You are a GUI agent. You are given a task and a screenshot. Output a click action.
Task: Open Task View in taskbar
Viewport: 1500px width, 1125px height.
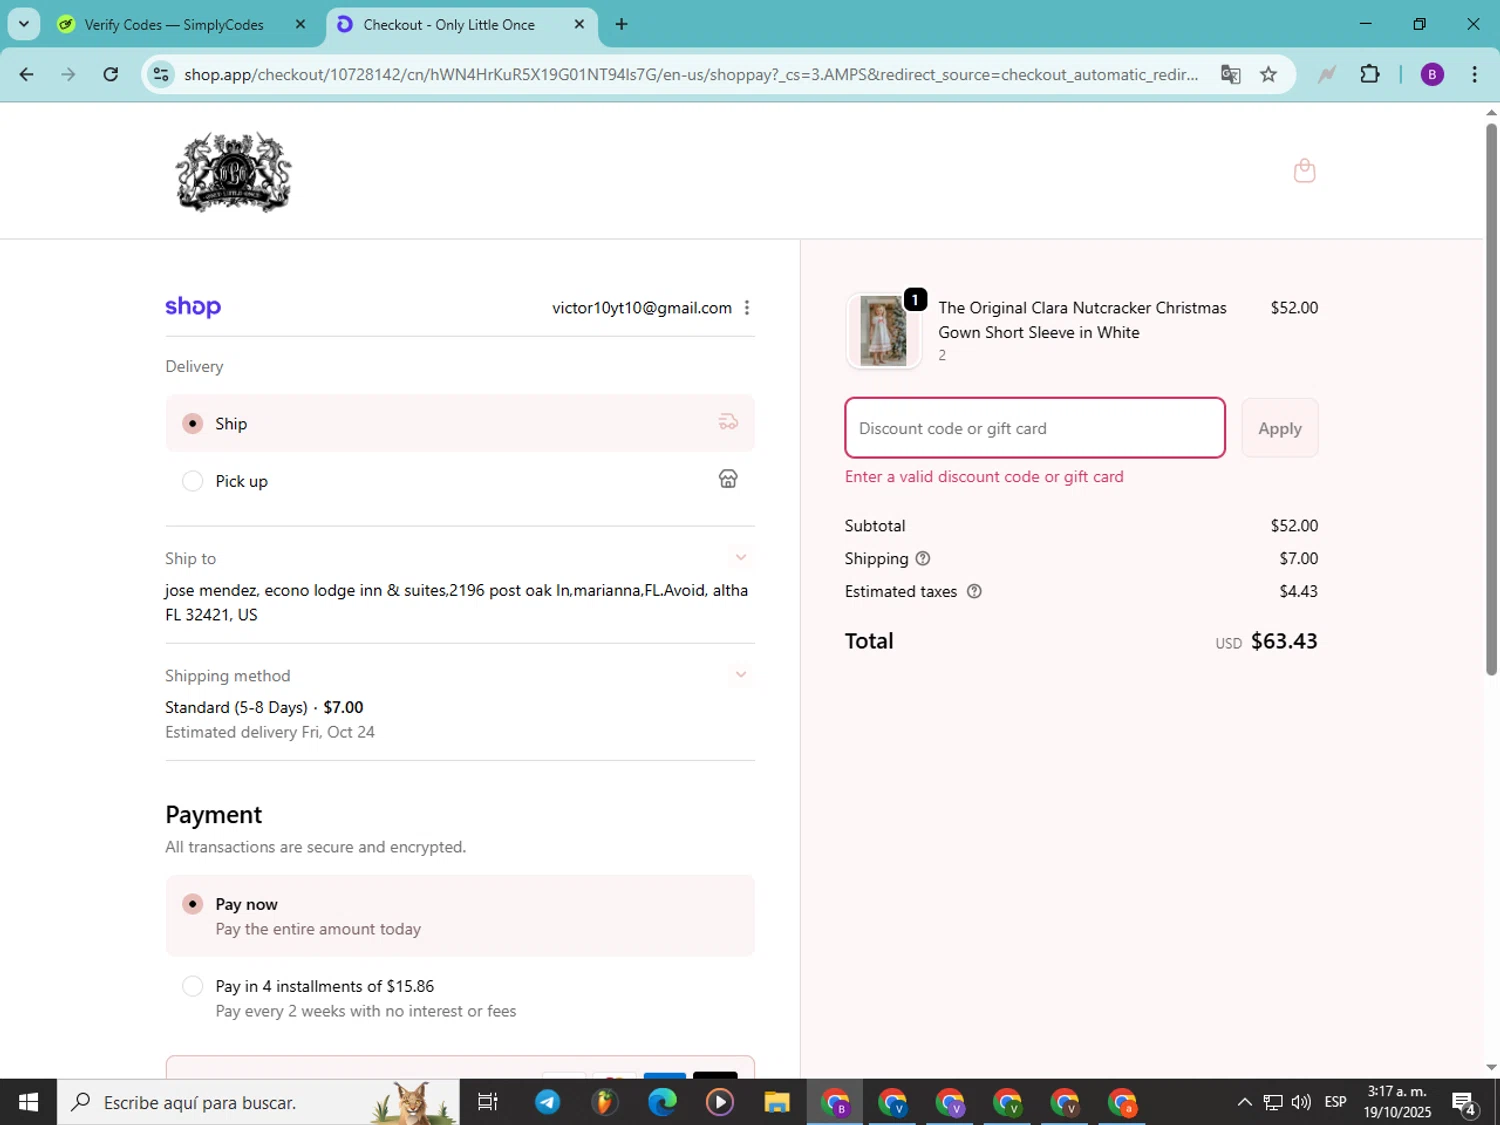pos(488,1102)
